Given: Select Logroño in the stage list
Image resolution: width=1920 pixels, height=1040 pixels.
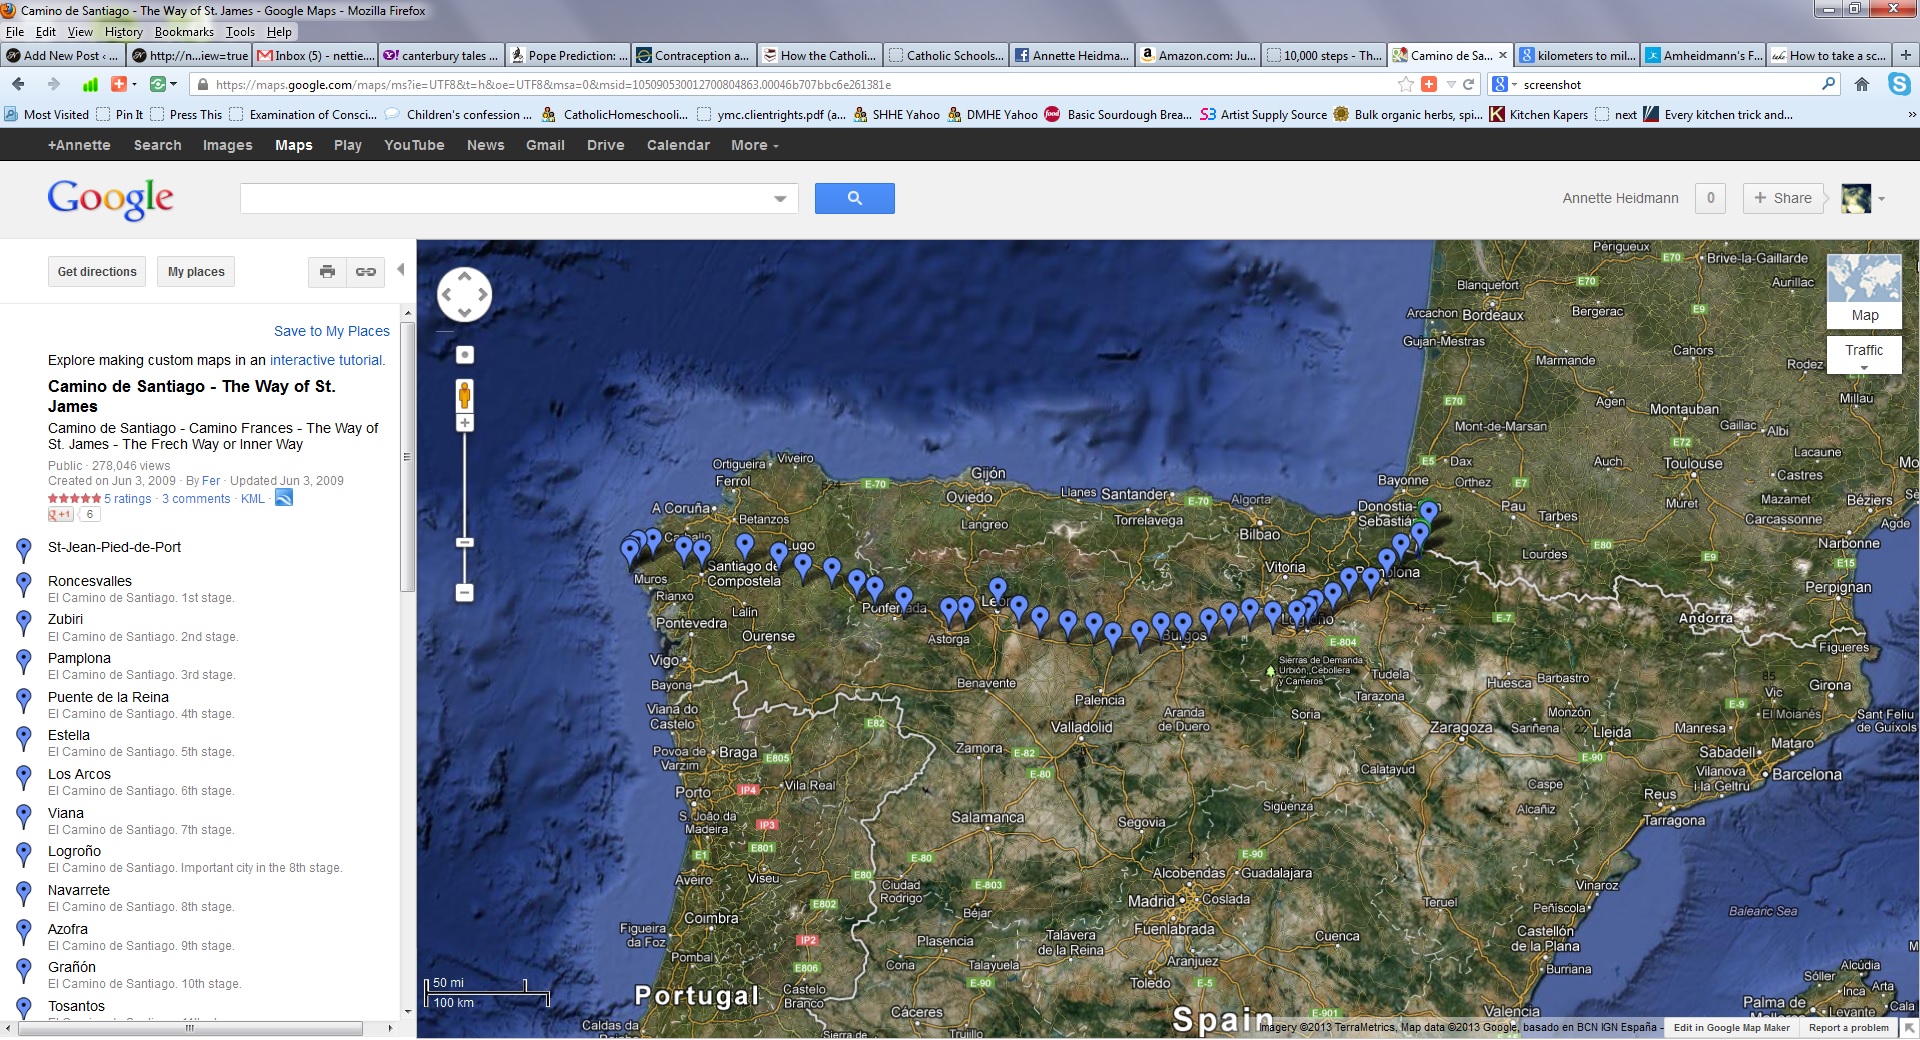Looking at the screenshot, I should click(x=74, y=851).
